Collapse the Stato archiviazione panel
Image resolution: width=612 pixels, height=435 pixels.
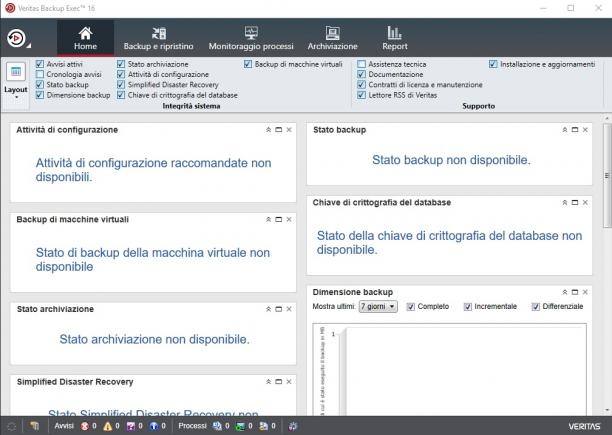[x=269, y=309]
